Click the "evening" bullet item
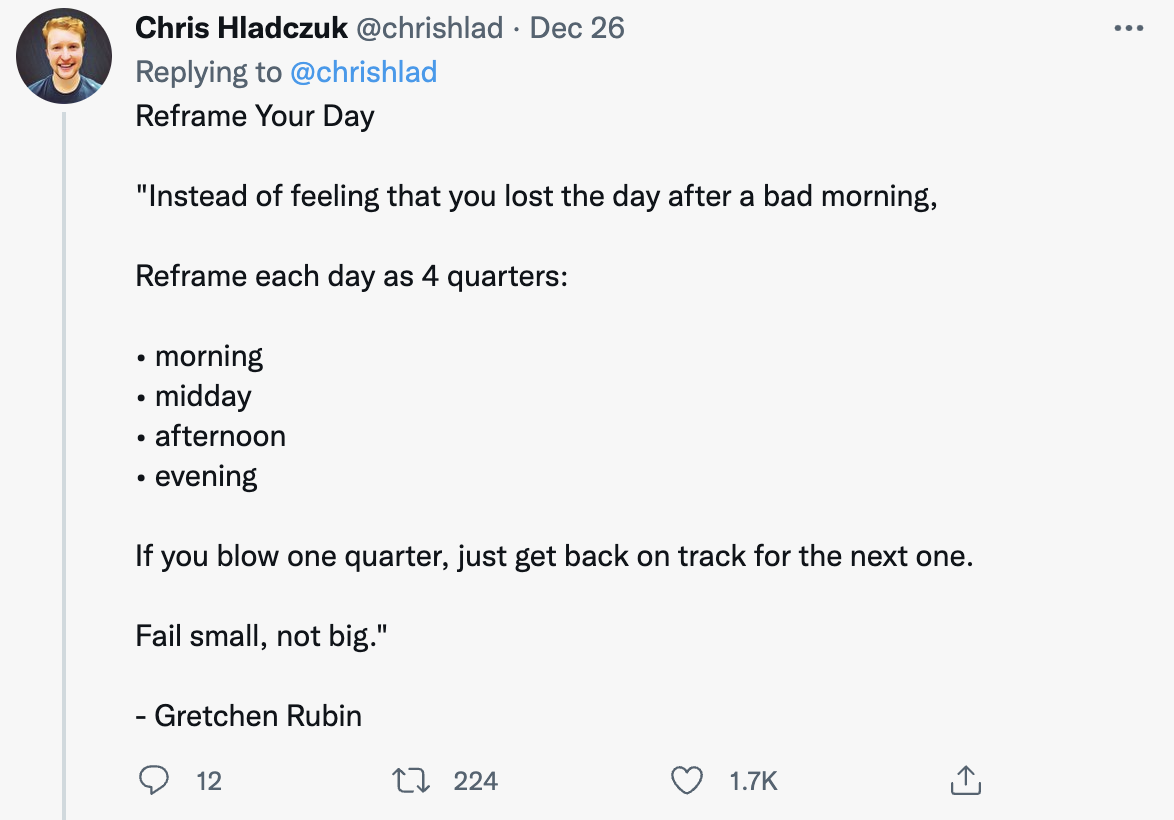The image size is (1174, 820). (x=206, y=476)
